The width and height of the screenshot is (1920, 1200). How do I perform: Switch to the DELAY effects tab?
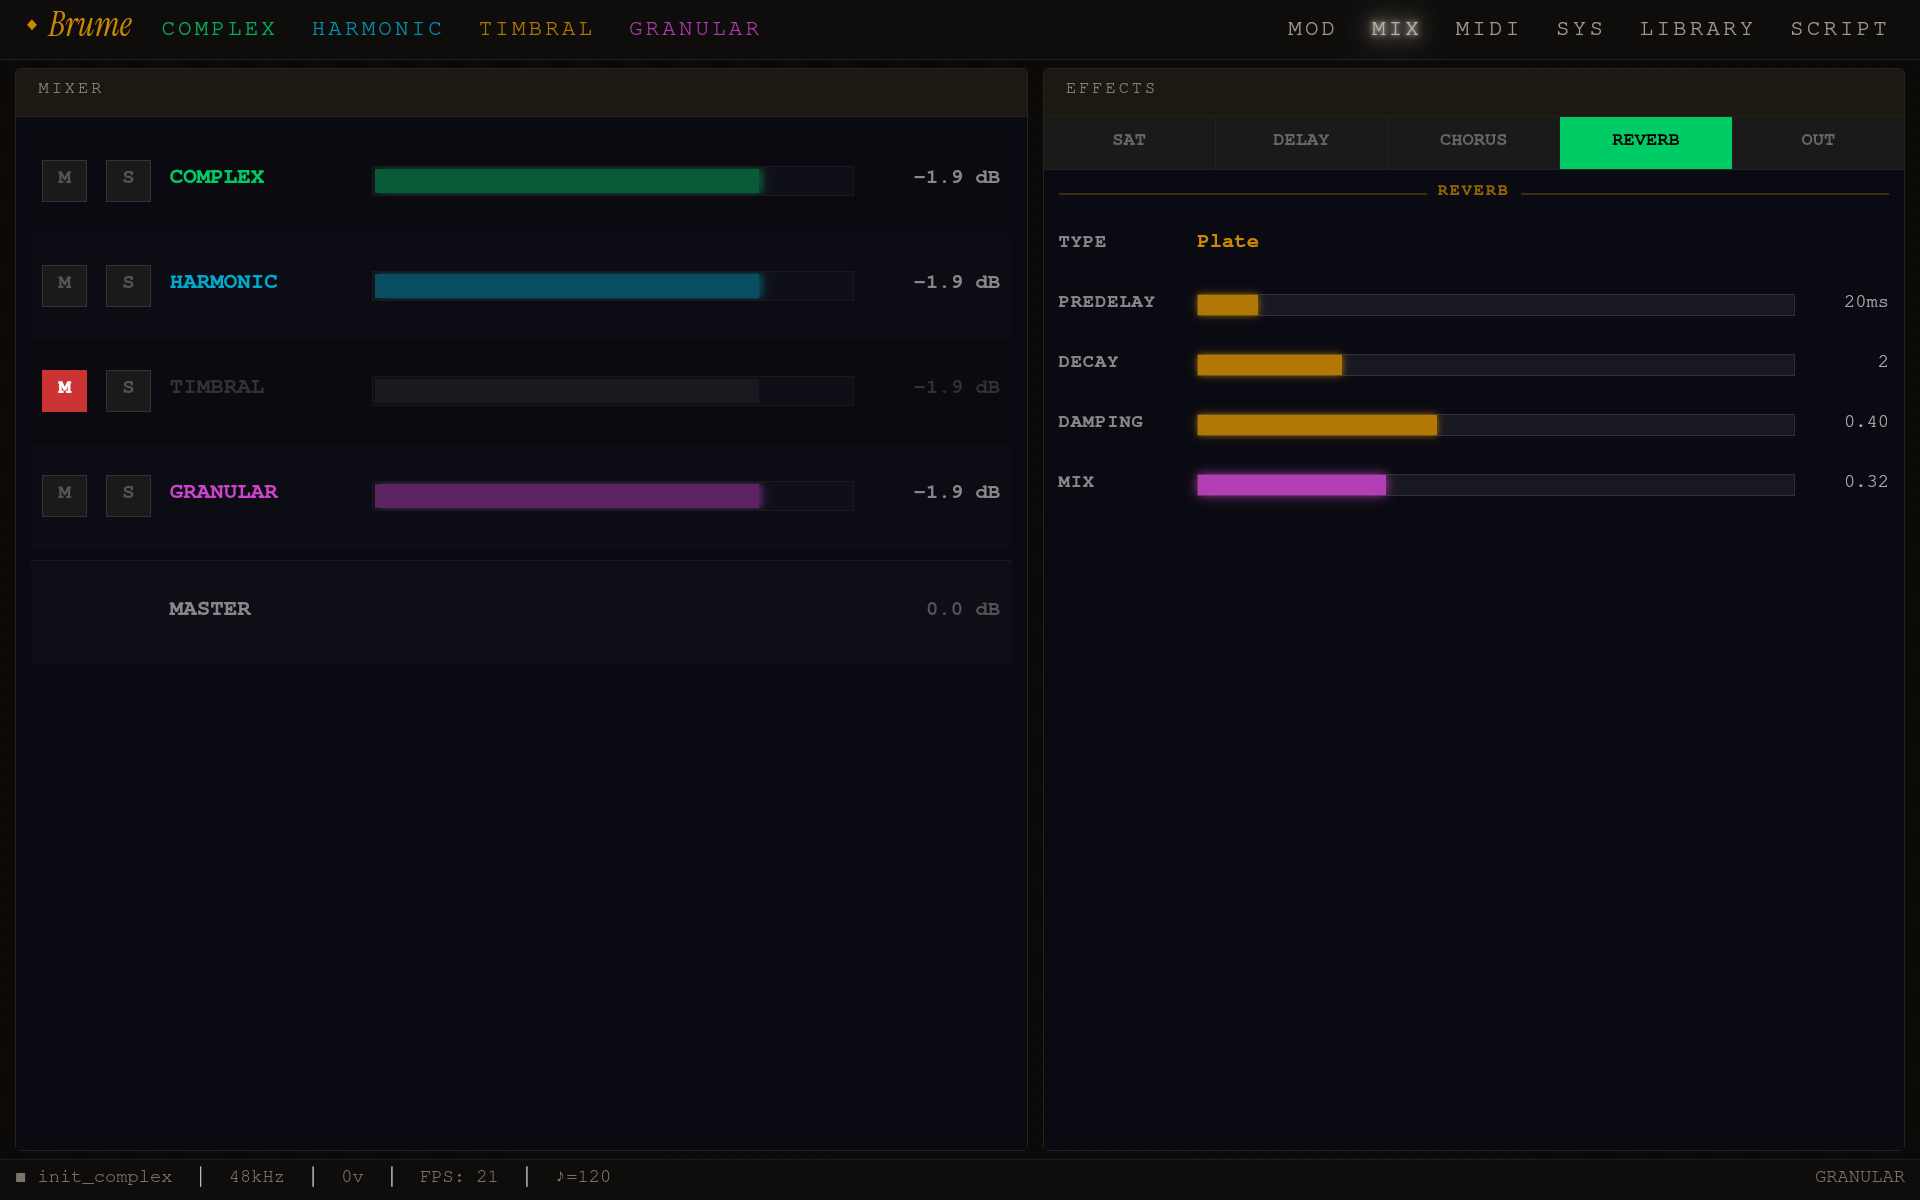[x=1301, y=142]
